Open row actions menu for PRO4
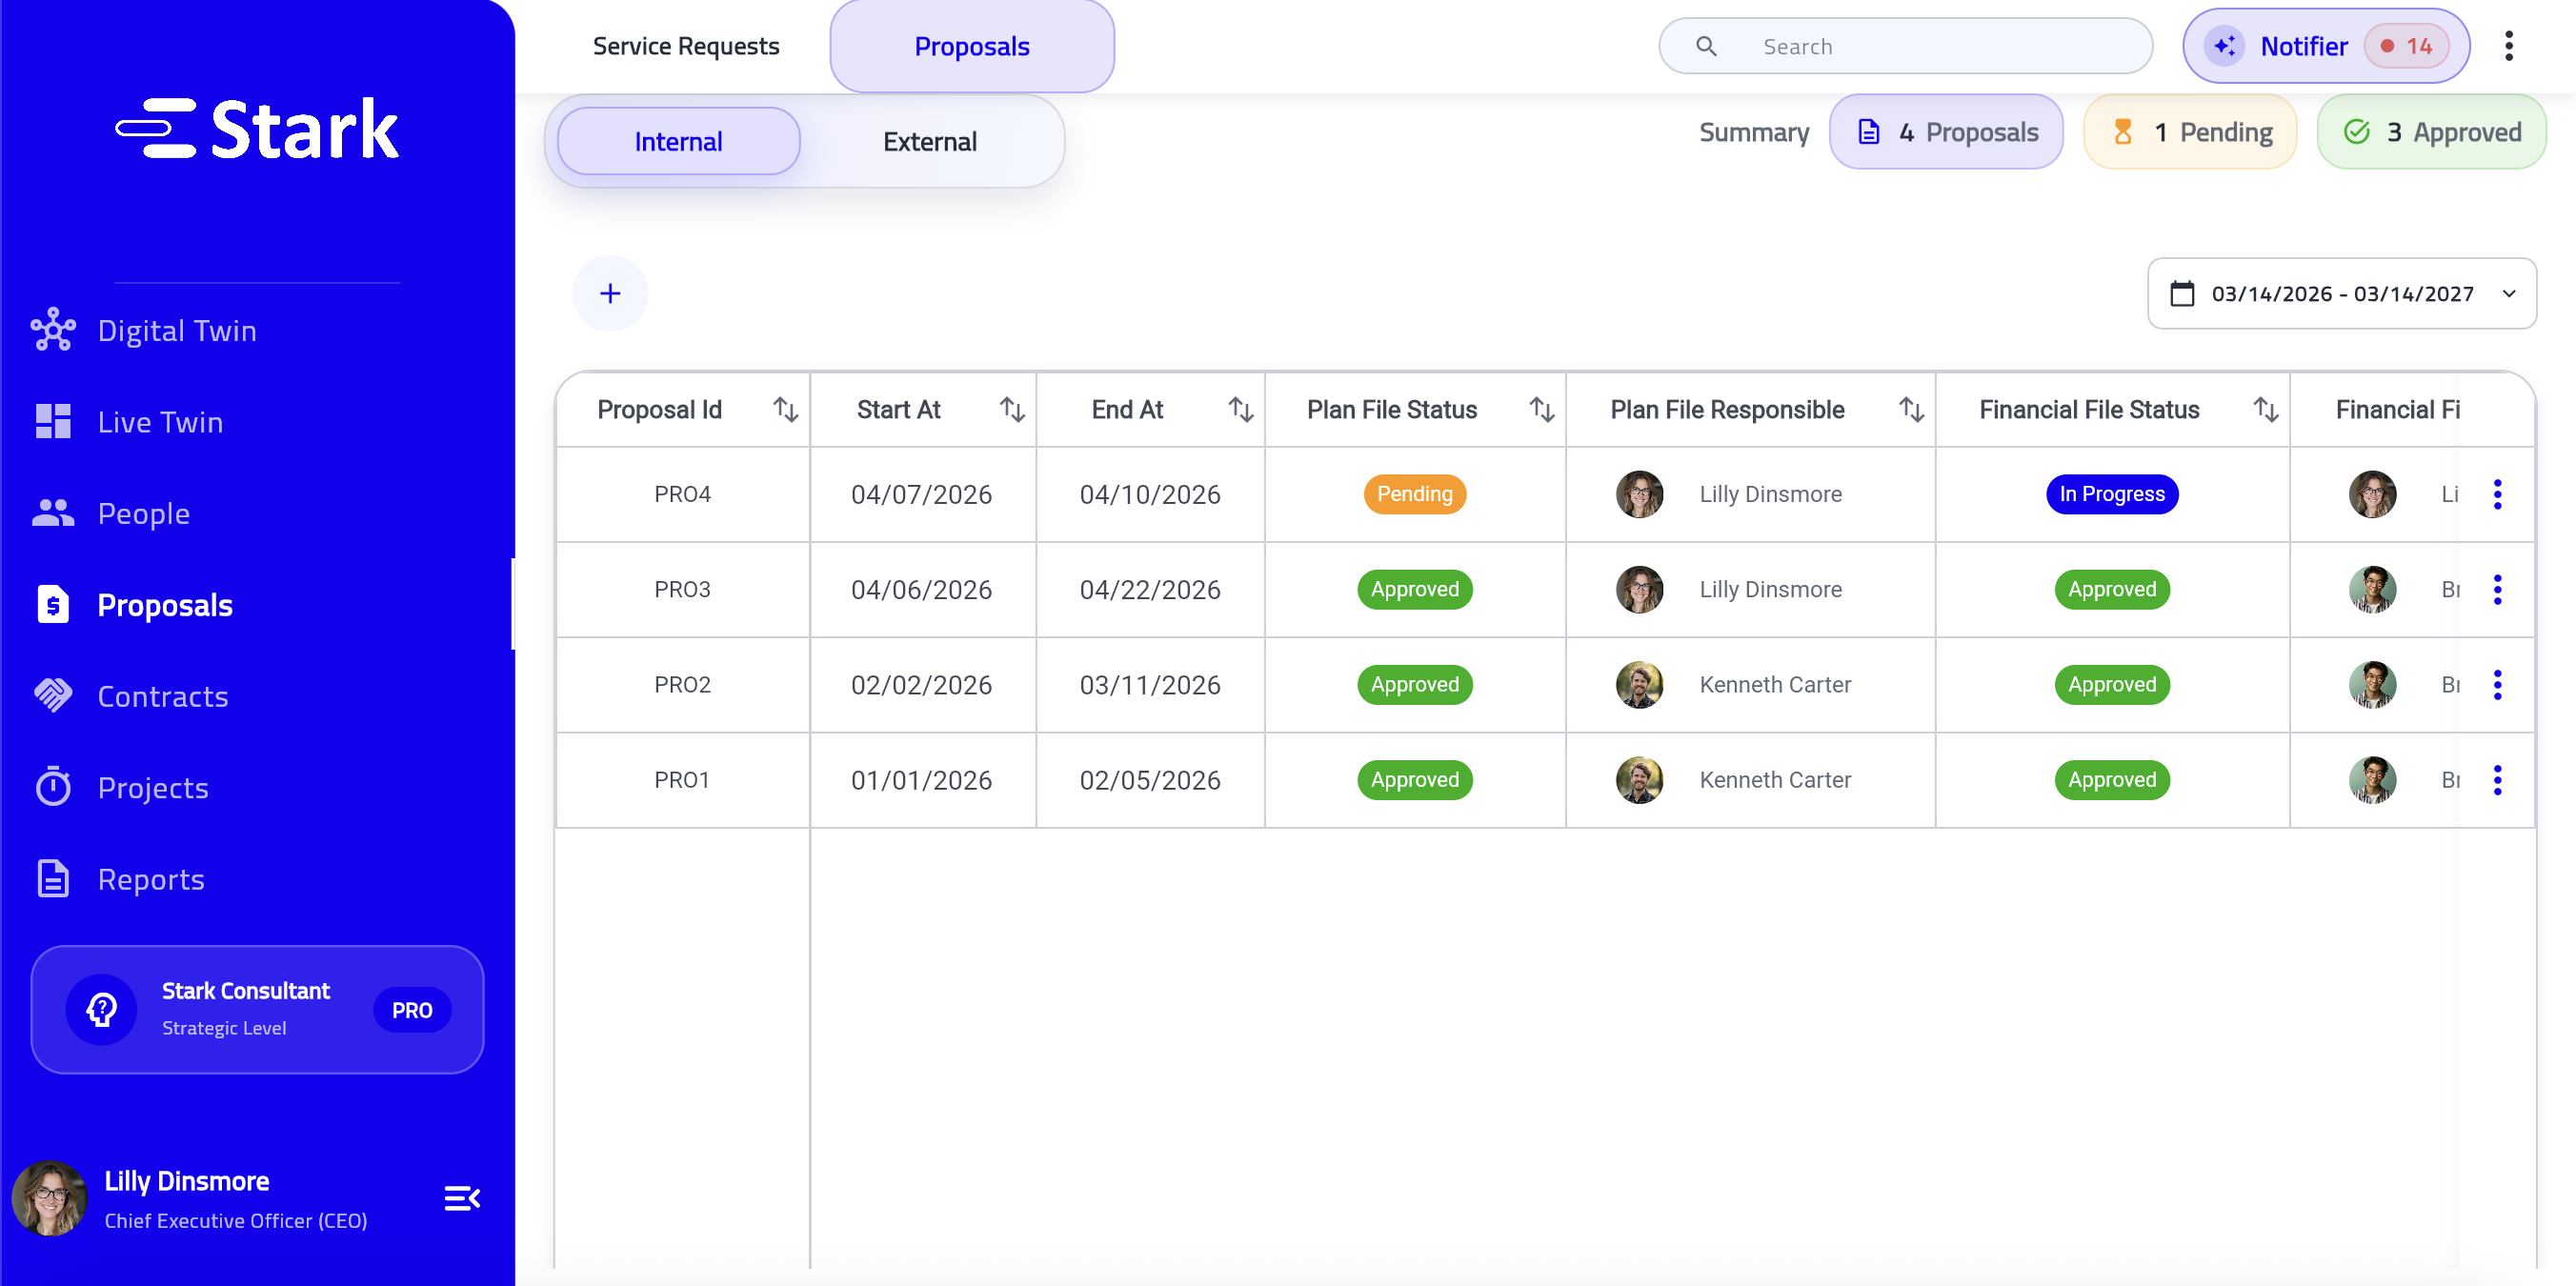 click(x=2497, y=494)
